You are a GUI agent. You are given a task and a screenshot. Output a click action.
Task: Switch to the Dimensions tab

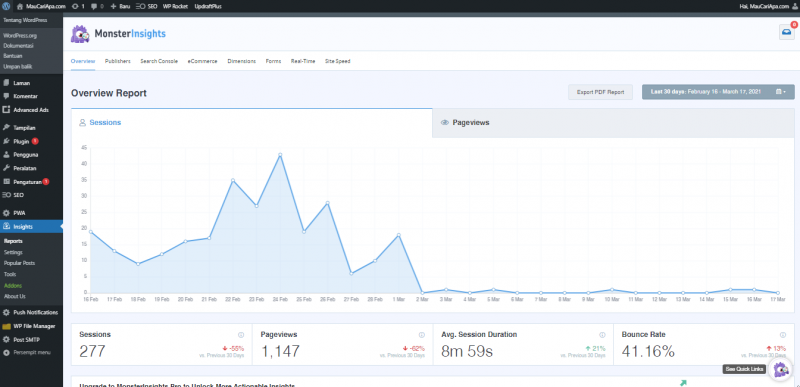pyautogui.click(x=242, y=61)
